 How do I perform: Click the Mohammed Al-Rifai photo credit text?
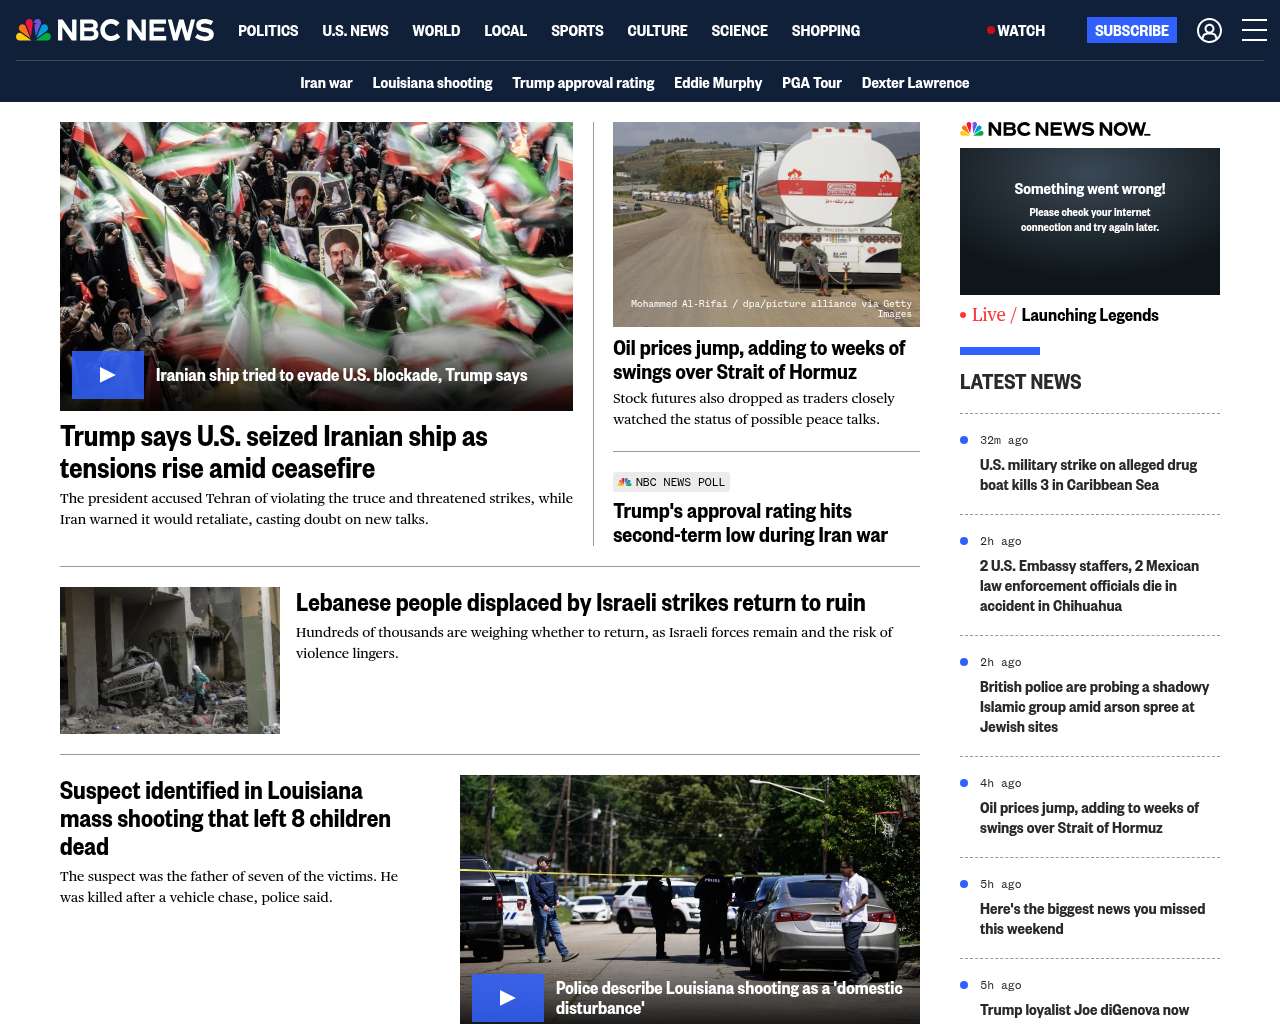pos(771,308)
